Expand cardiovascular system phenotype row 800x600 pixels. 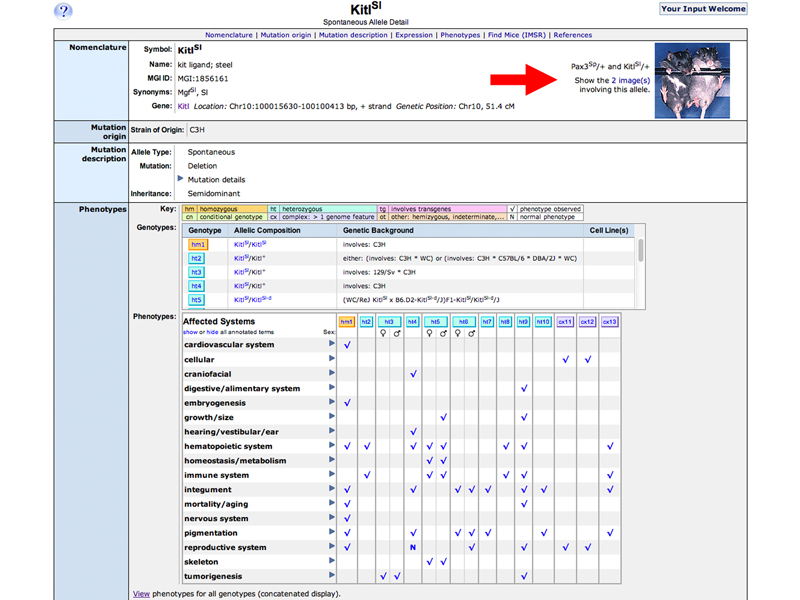coord(332,344)
